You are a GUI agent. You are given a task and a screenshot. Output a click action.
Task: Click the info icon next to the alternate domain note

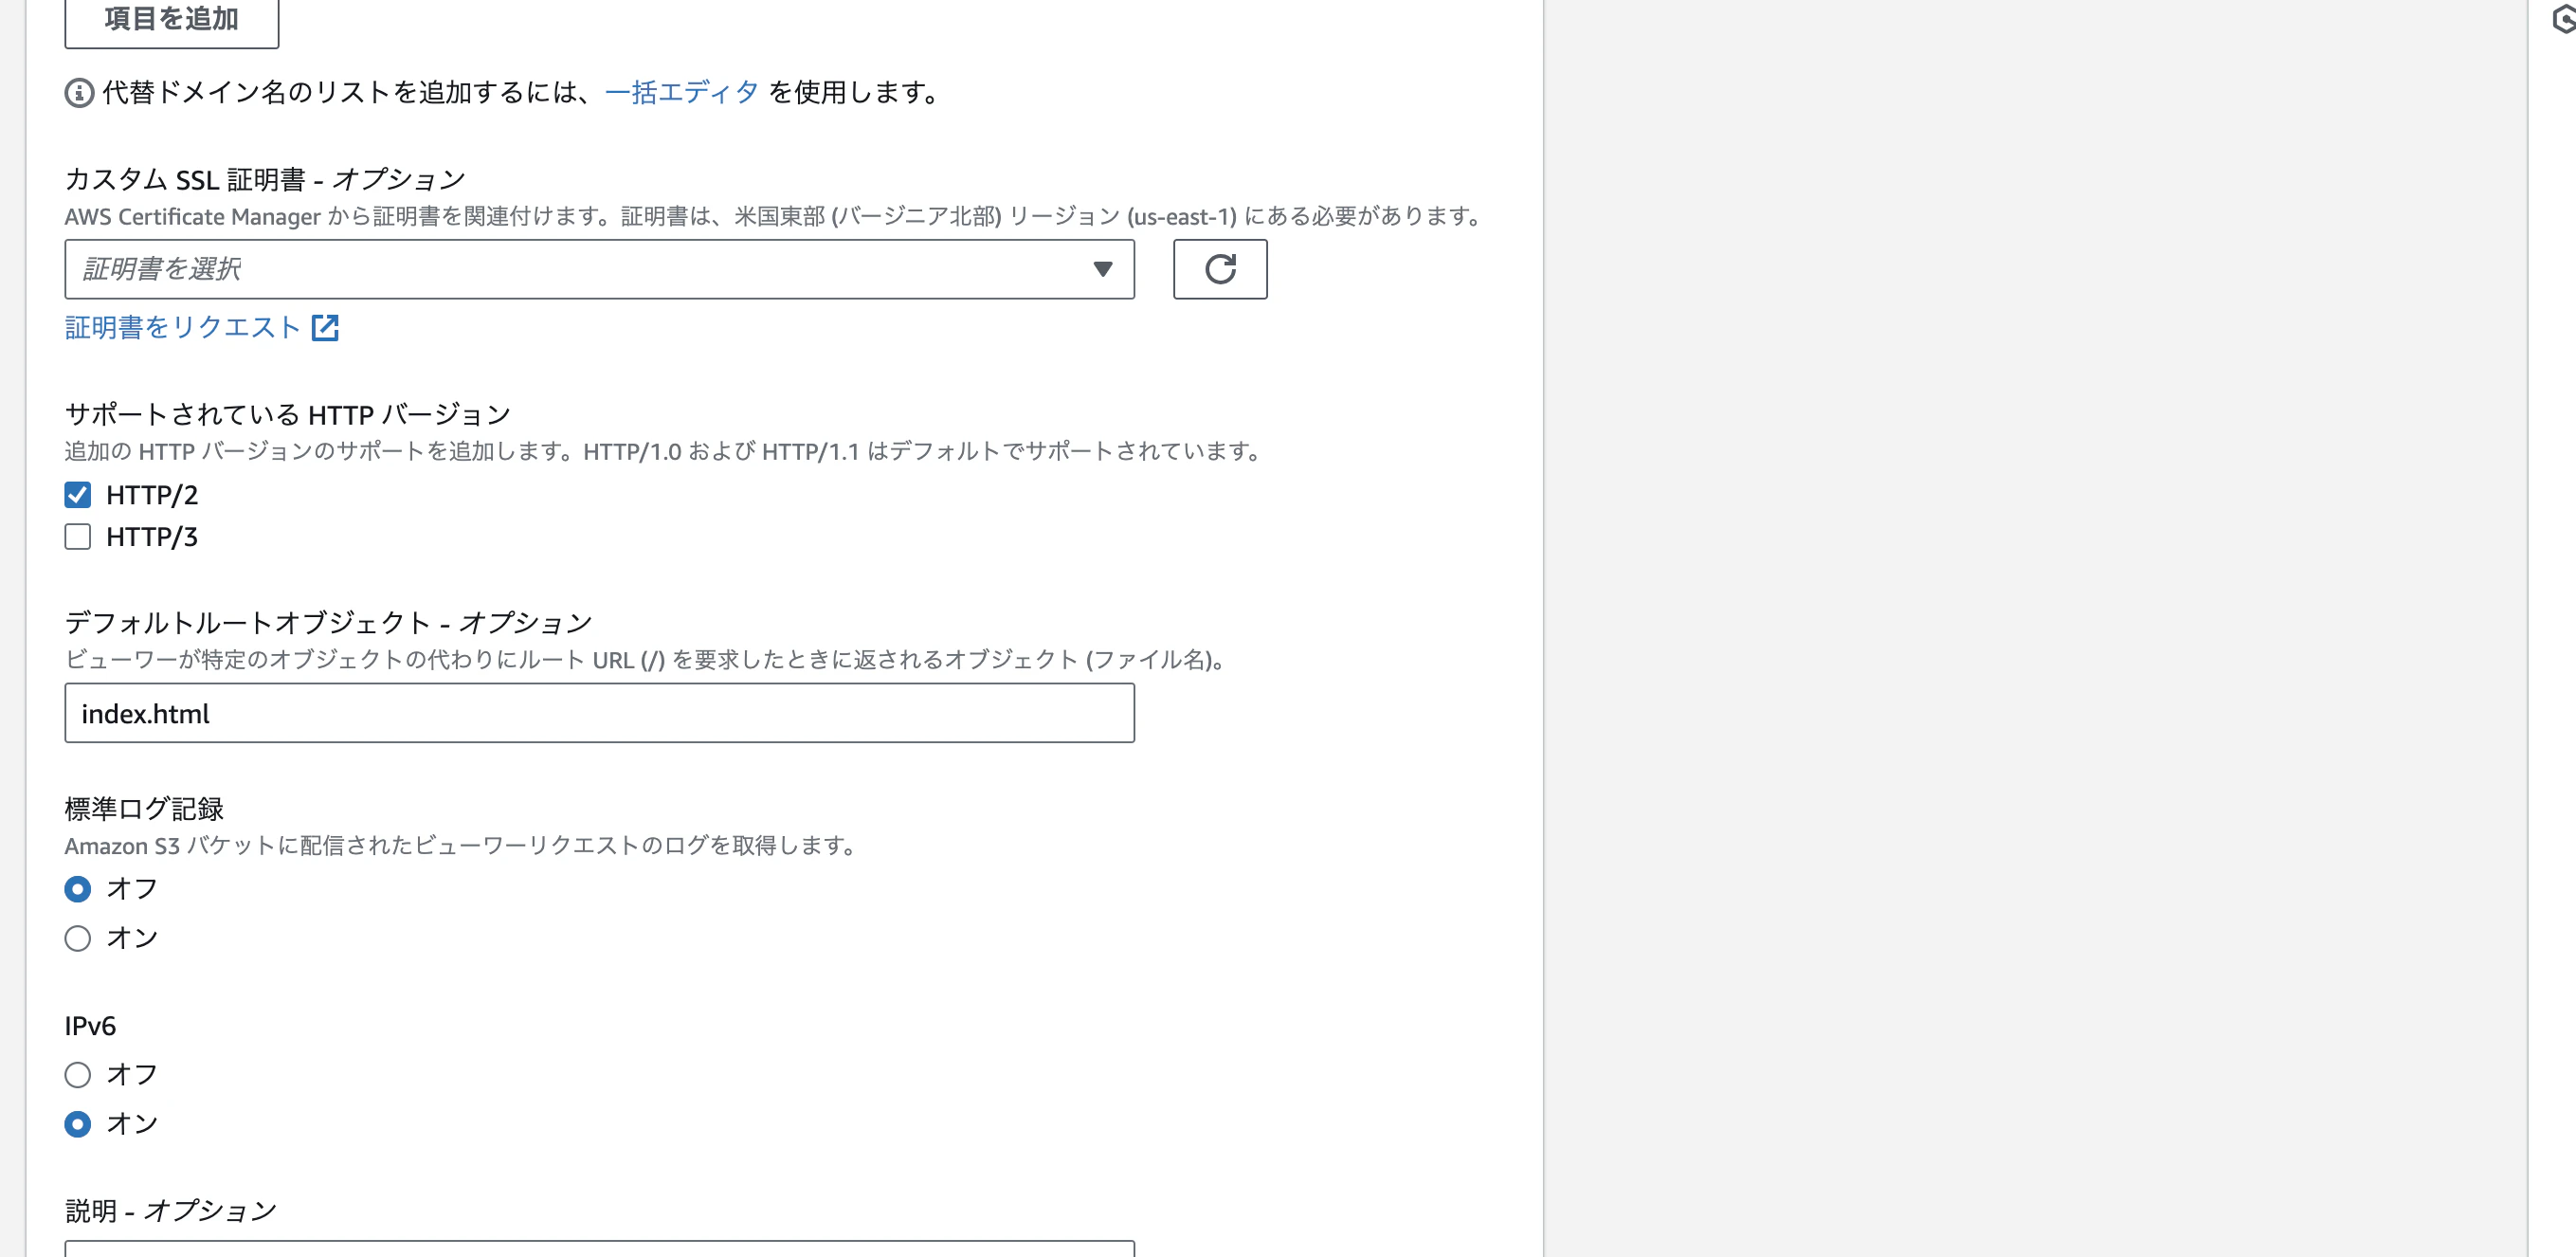tap(77, 93)
